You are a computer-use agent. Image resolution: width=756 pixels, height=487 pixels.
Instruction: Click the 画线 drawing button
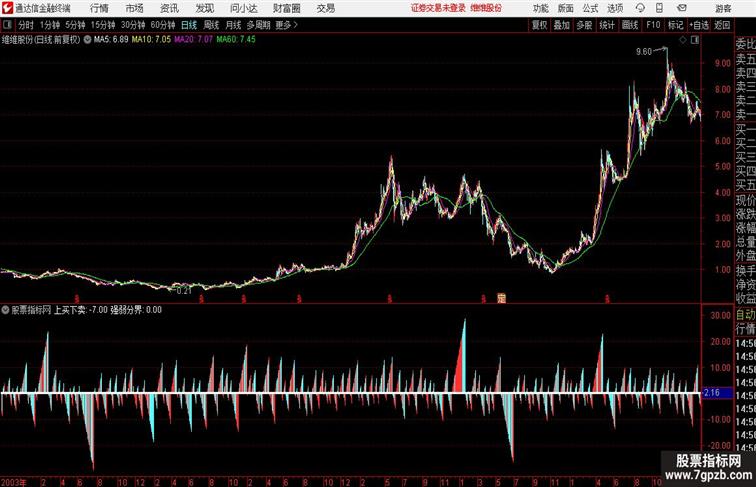tap(630, 25)
